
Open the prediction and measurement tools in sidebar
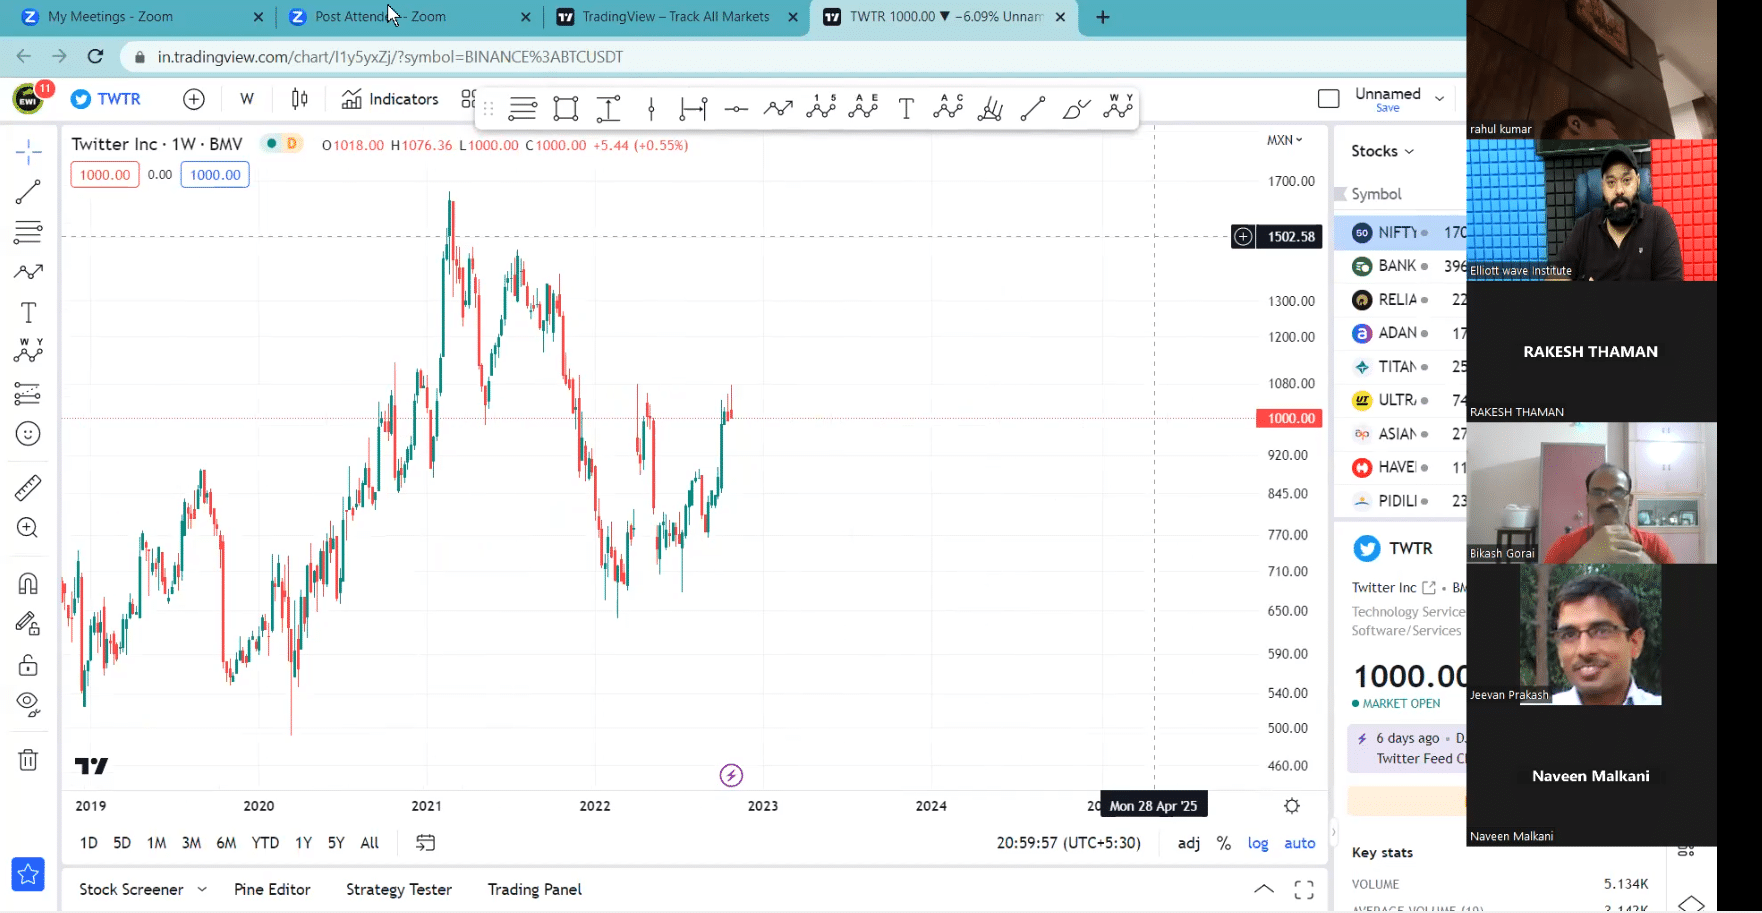click(x=28, y=393)
